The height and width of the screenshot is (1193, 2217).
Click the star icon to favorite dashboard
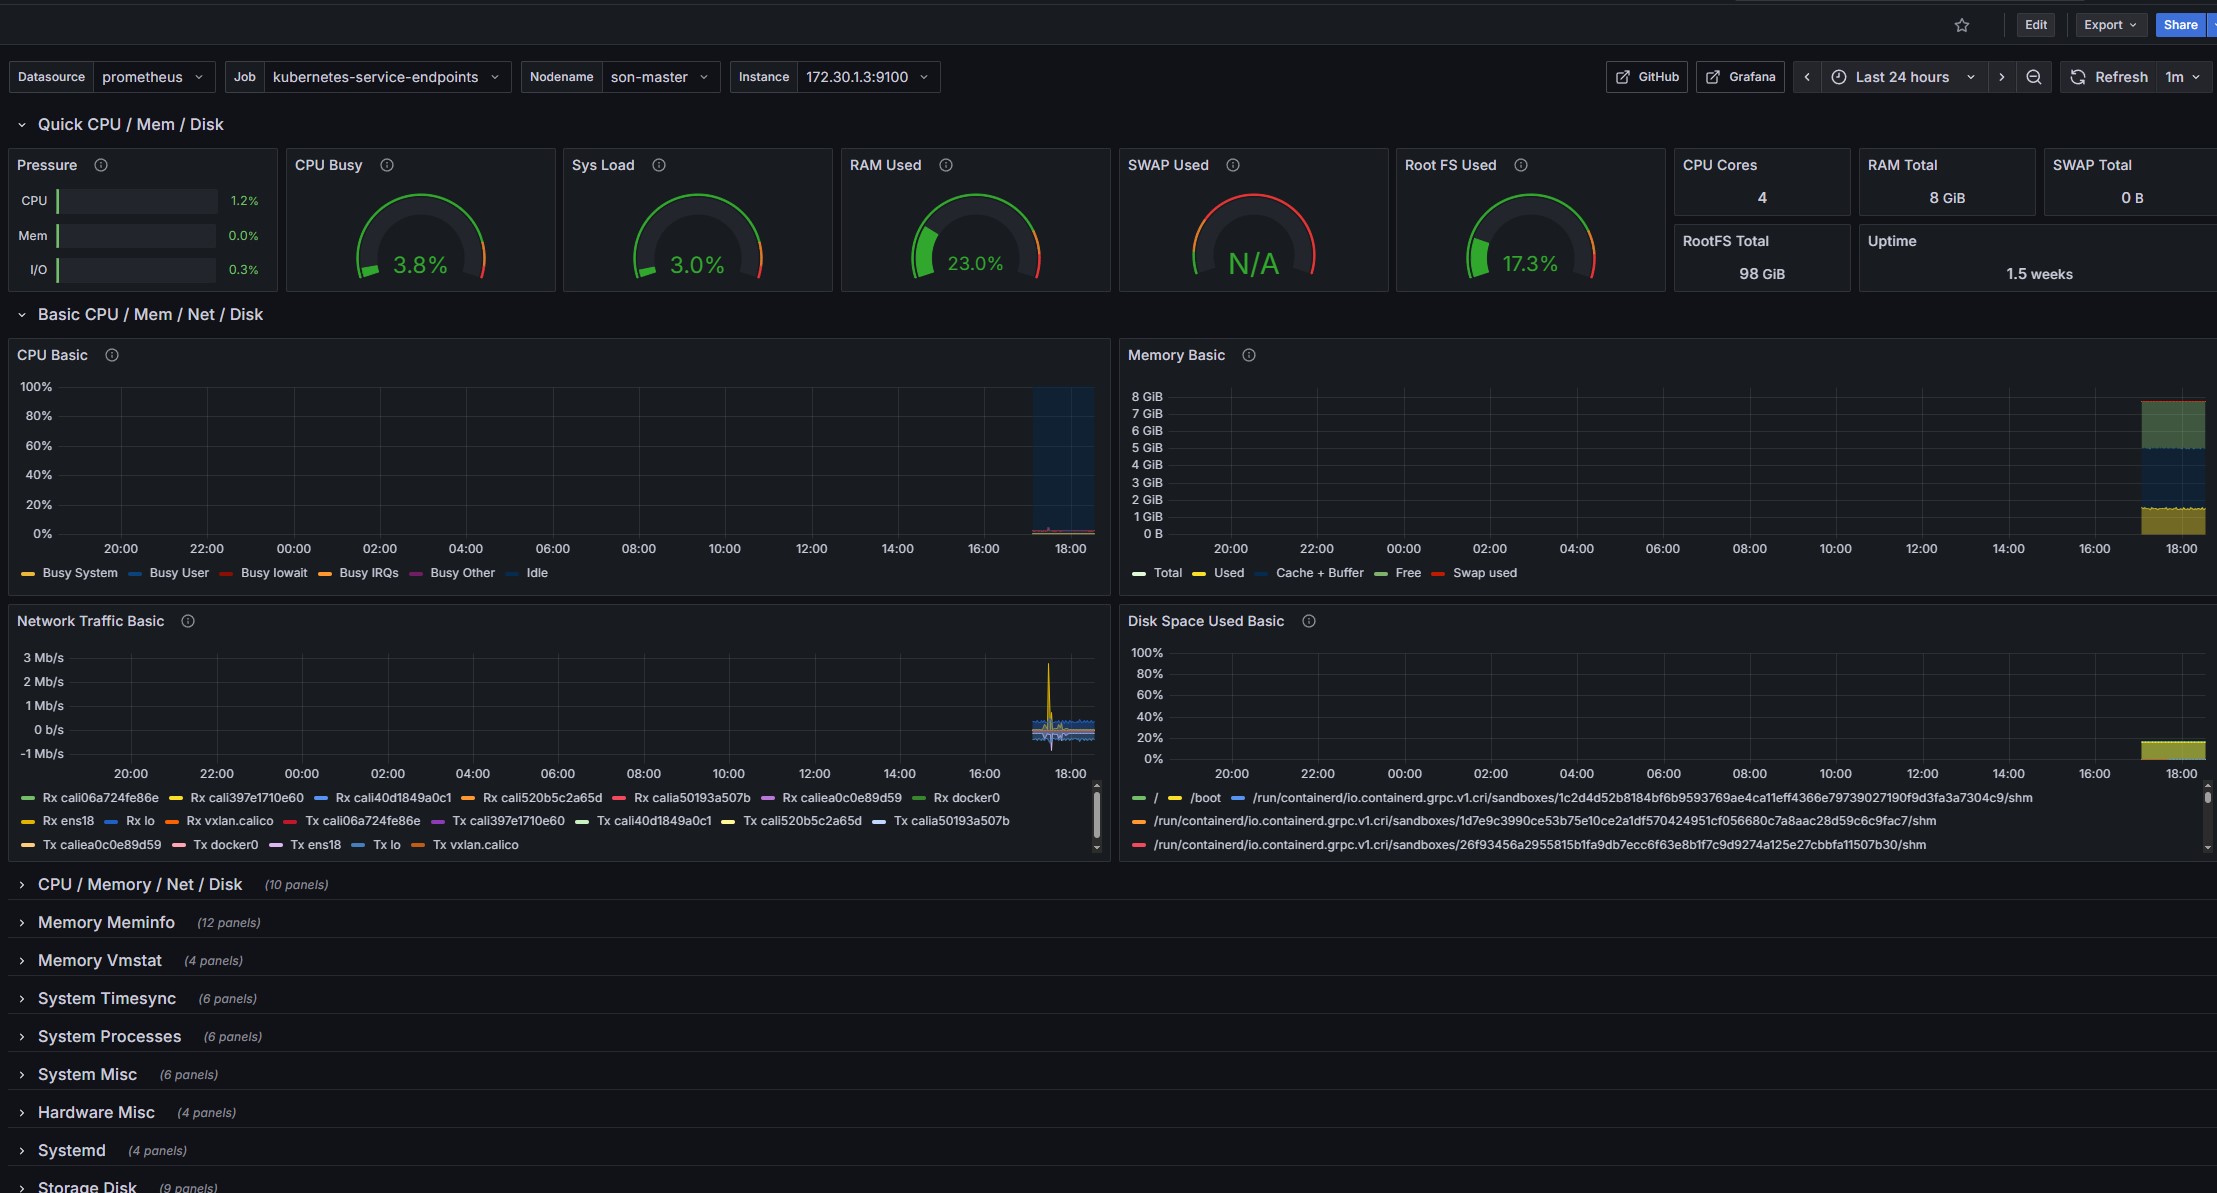click(x=1961, y=24)
